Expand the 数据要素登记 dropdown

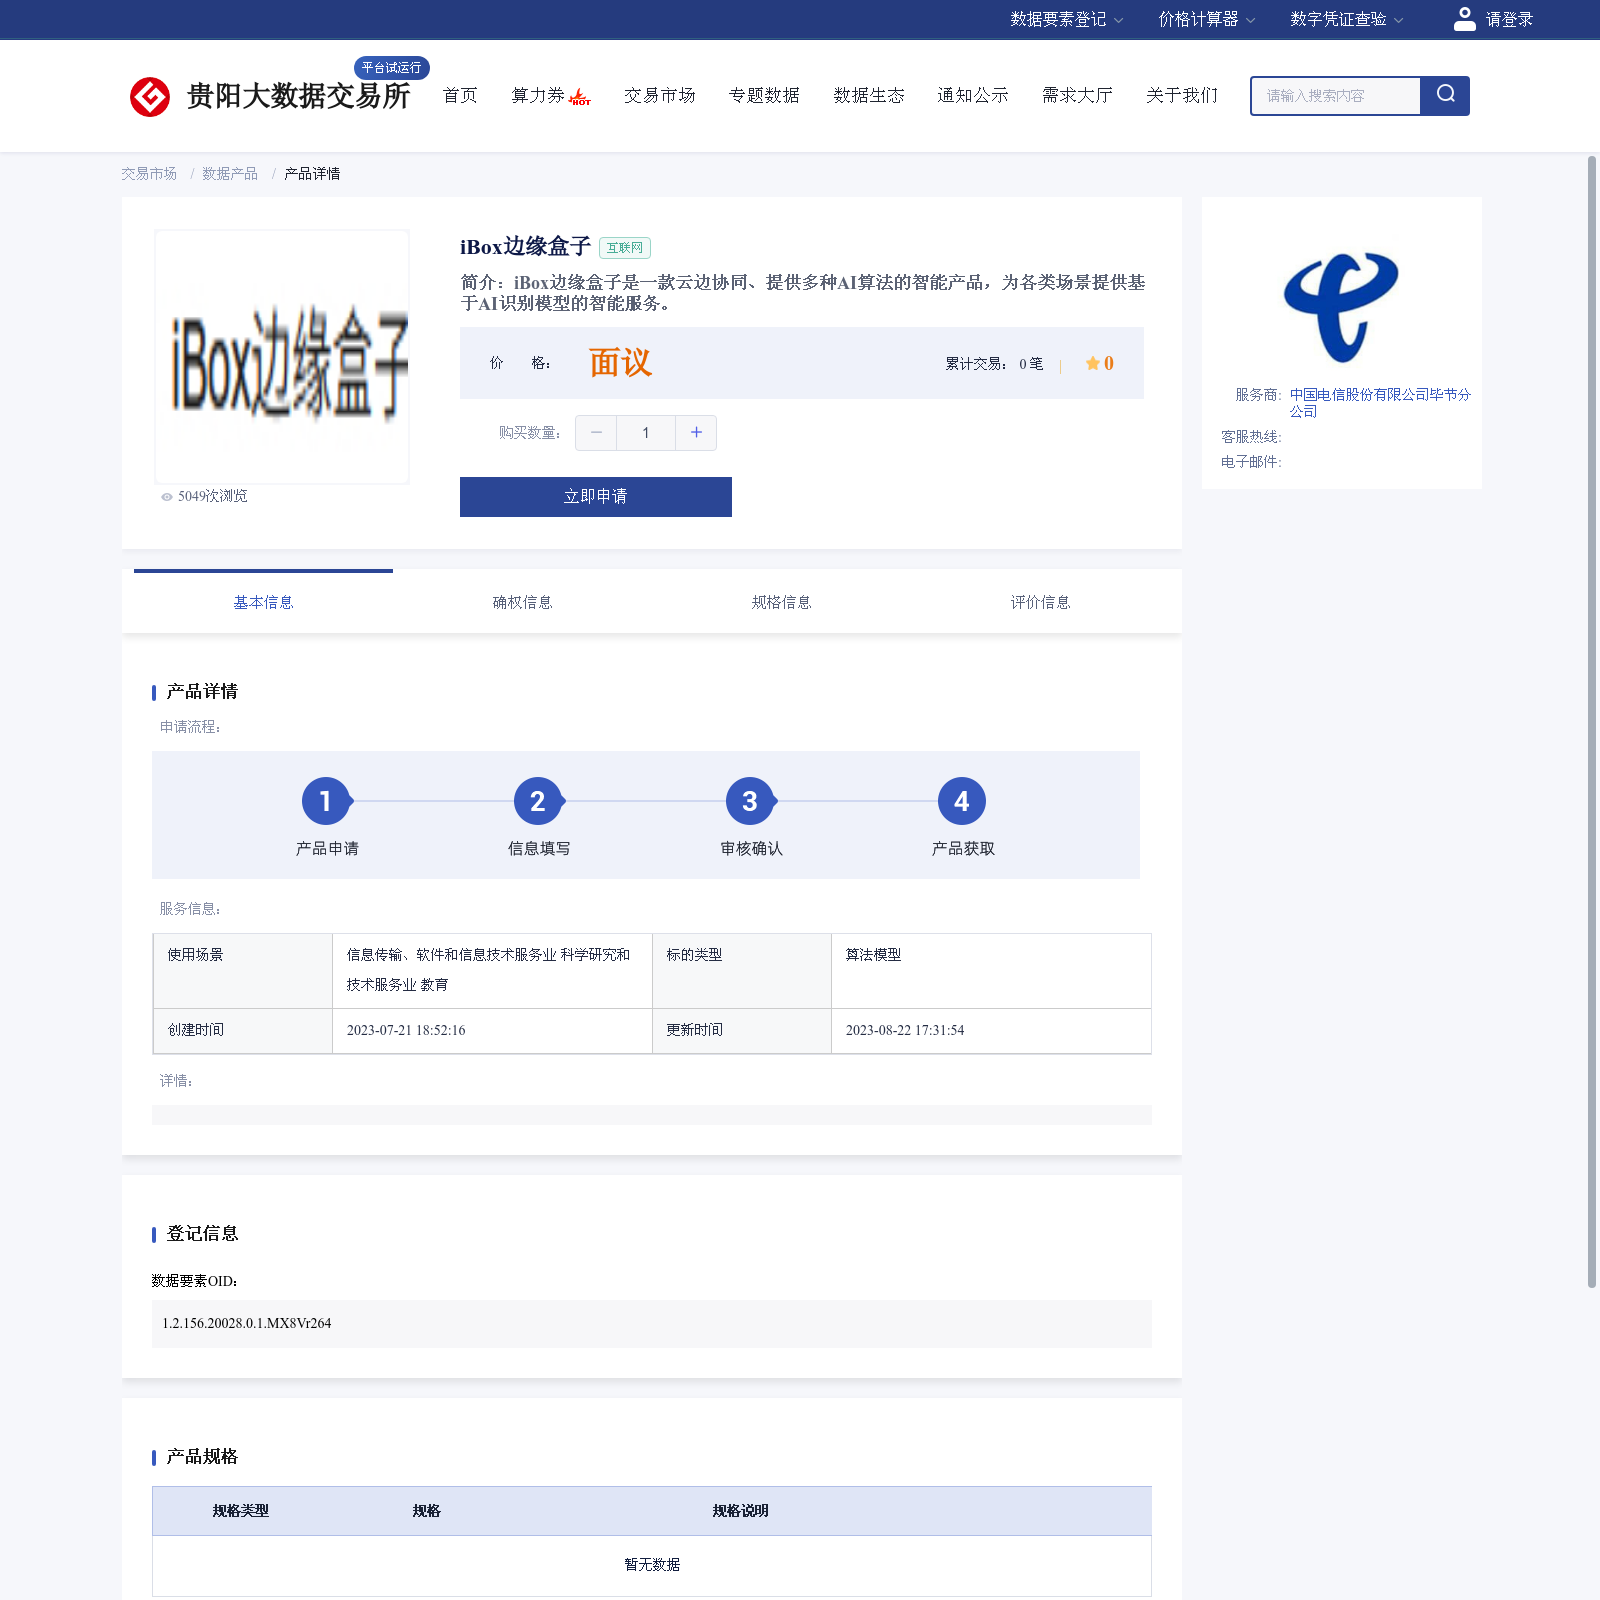click(x=1066, y=19)
